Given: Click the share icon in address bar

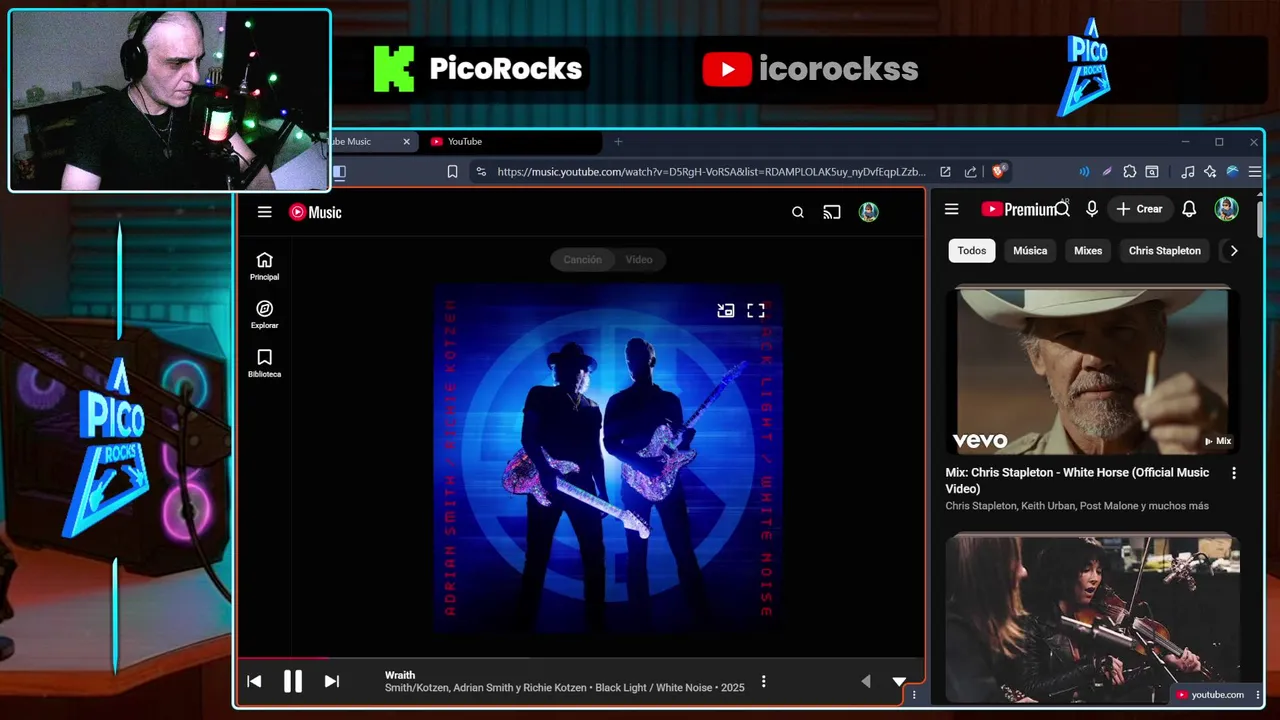Looking at the screenshot, I should [970, 172].
